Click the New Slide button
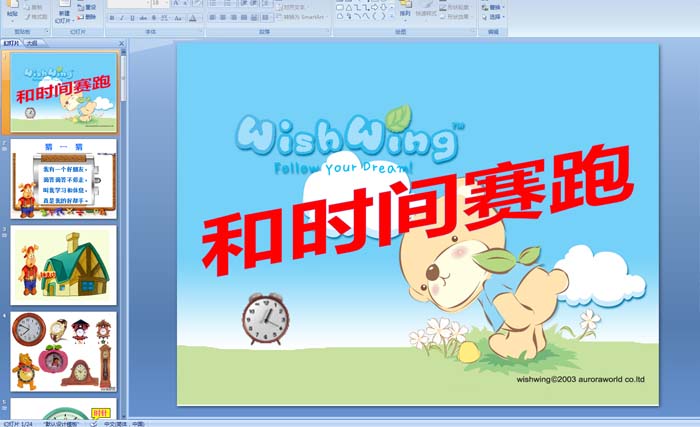The image size is (700, 427). [x=64, y=12]
